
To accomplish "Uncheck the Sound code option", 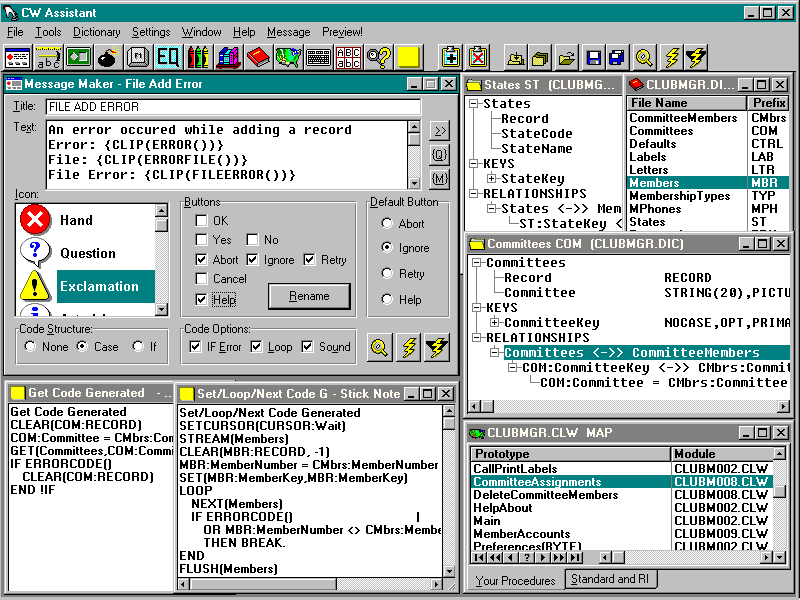I will (x=307, y=347).
